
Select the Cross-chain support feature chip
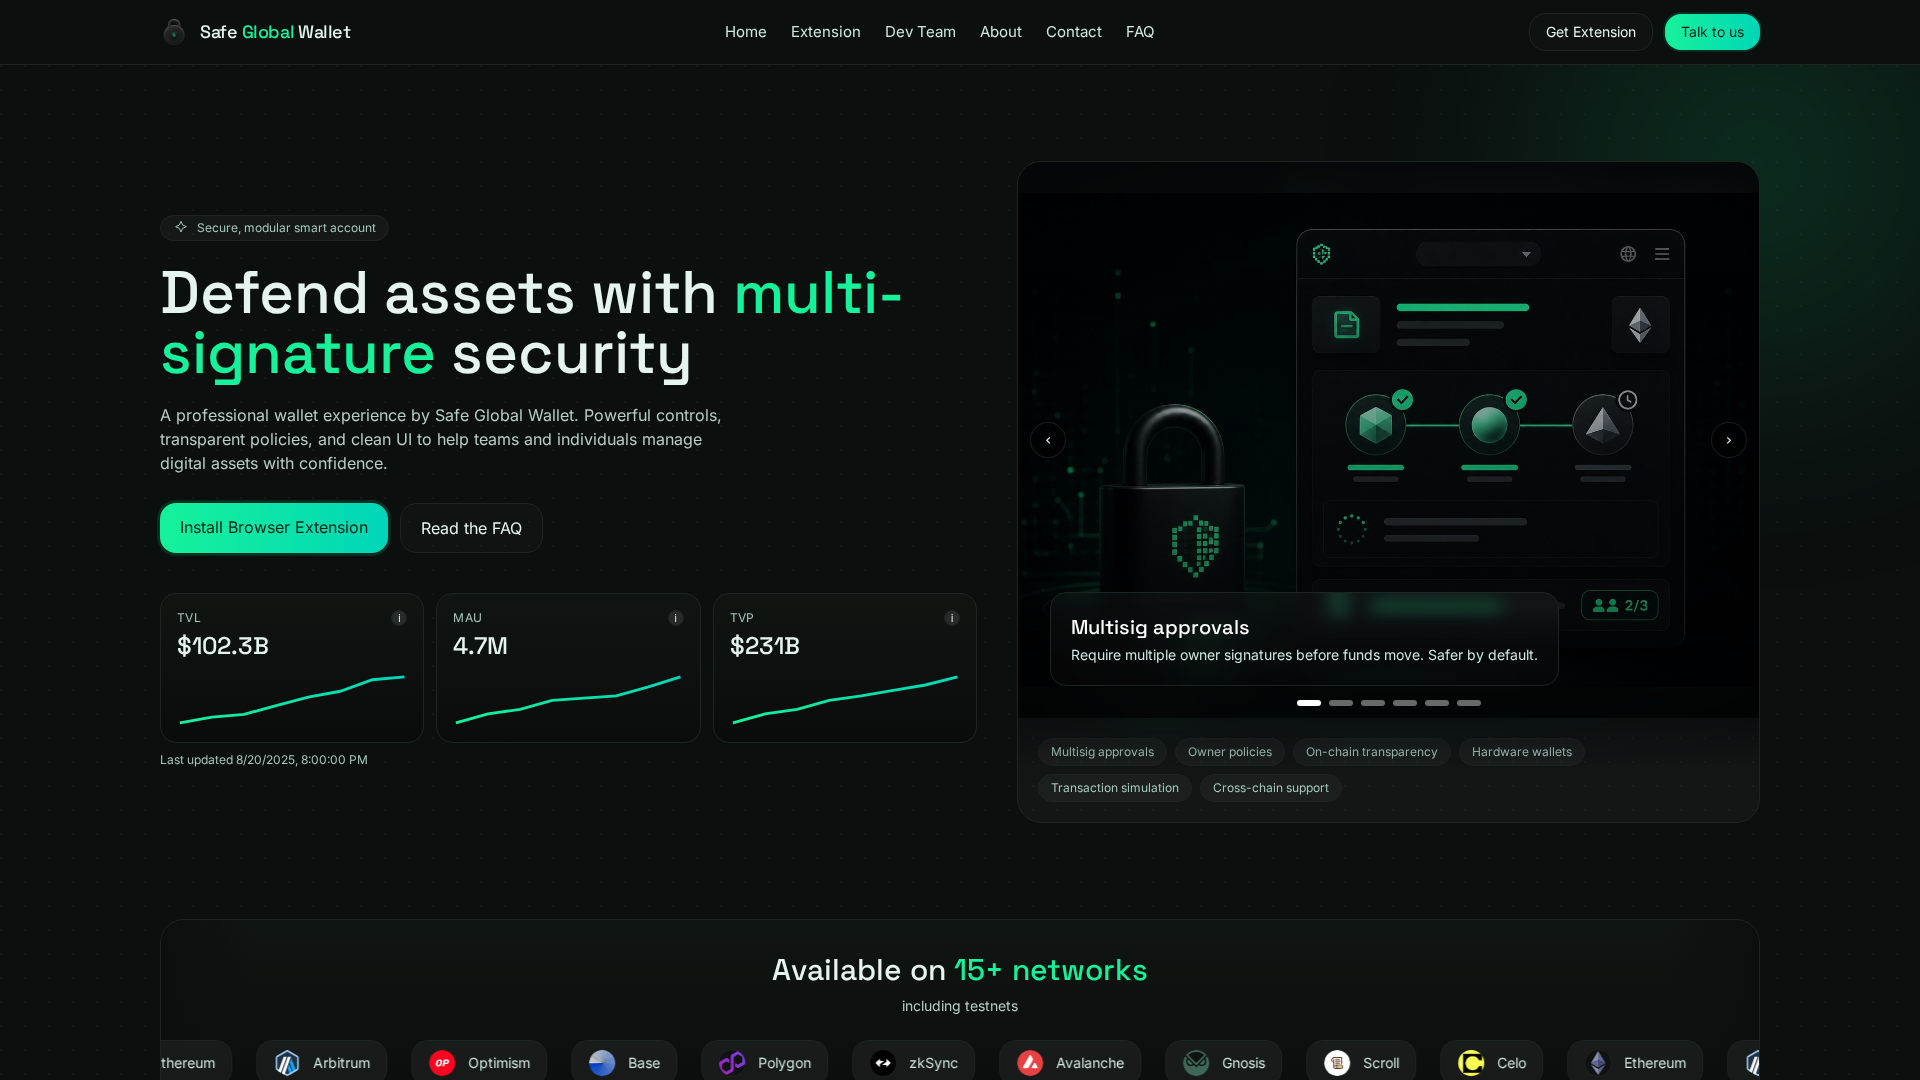click(x=1270, y=788)
